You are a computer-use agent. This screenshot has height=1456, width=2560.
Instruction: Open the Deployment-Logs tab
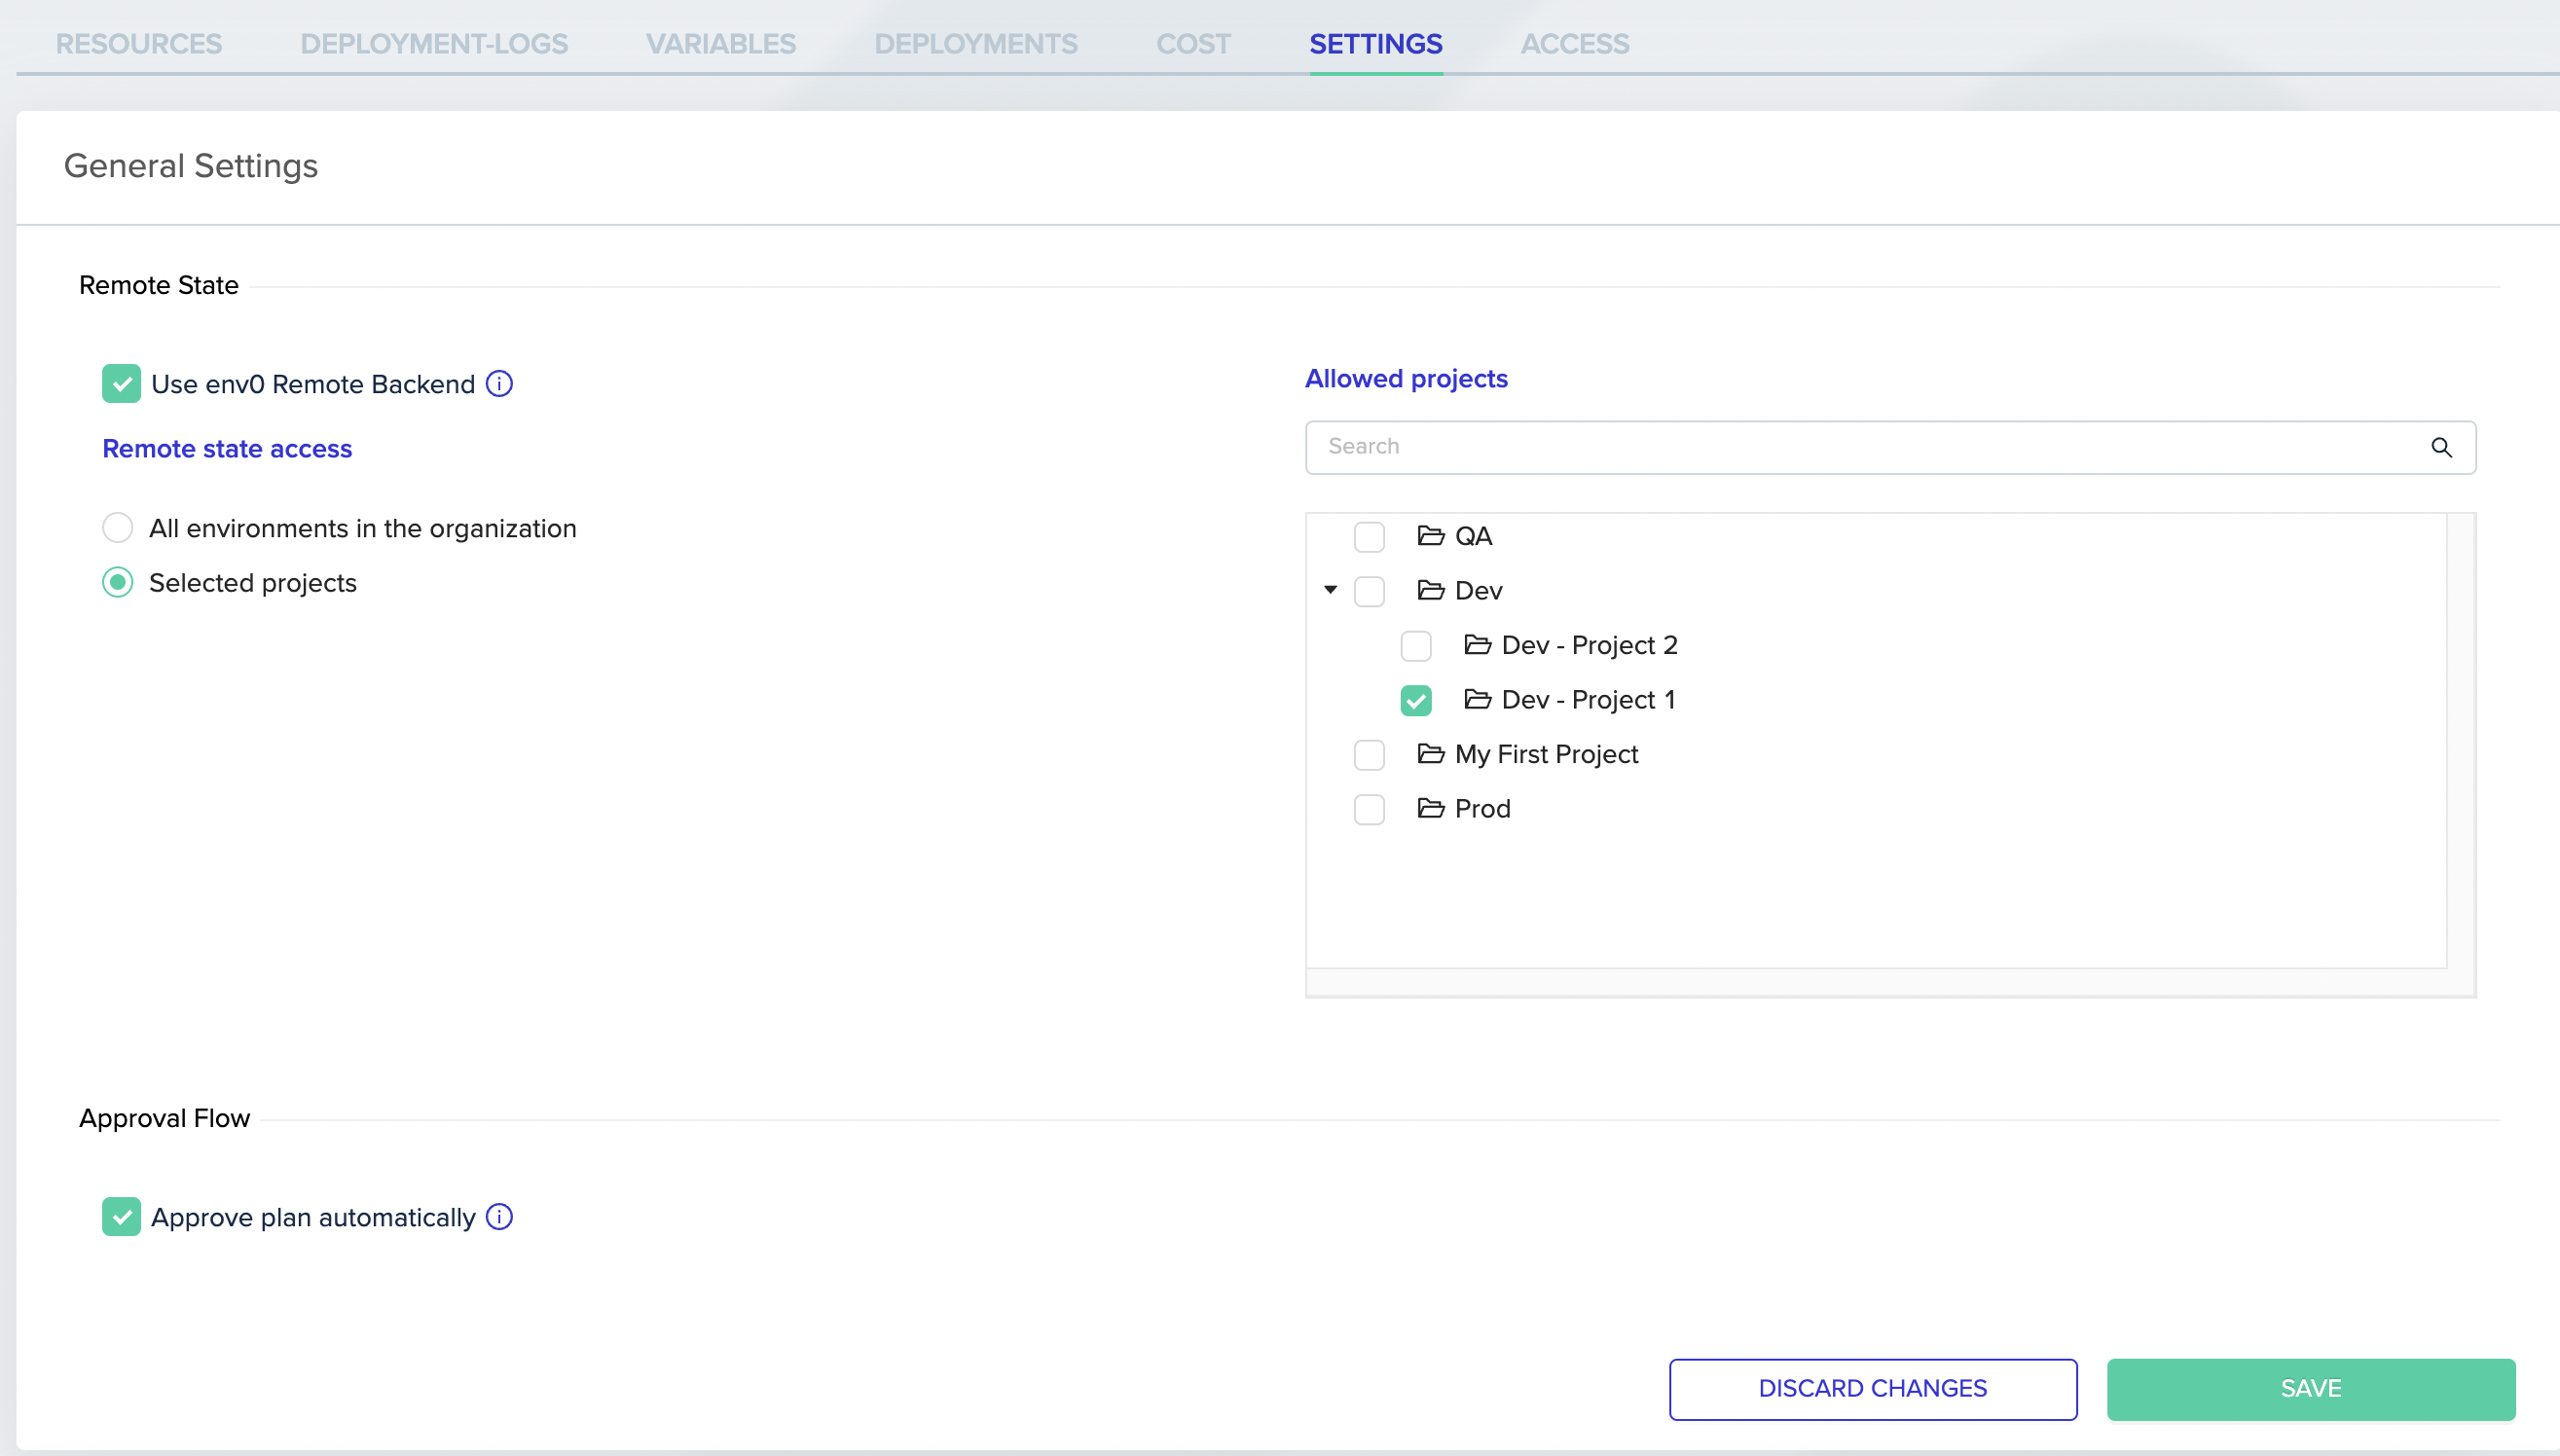[x=433, y=44]
